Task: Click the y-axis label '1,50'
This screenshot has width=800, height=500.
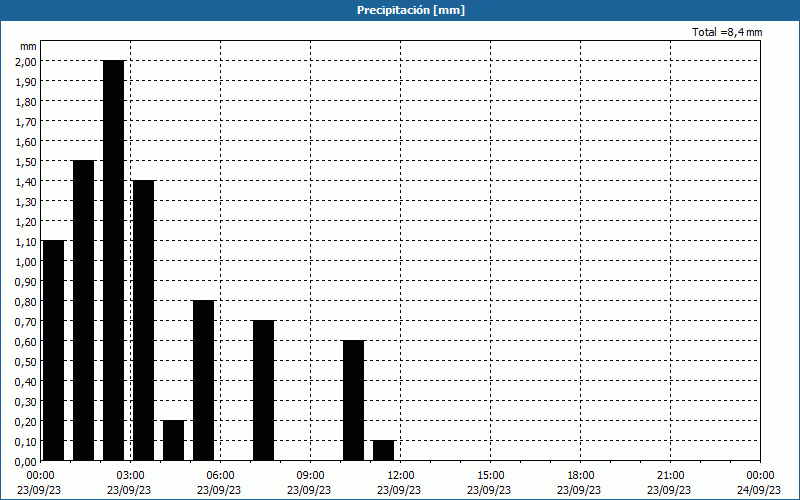Action: point(28,161)
